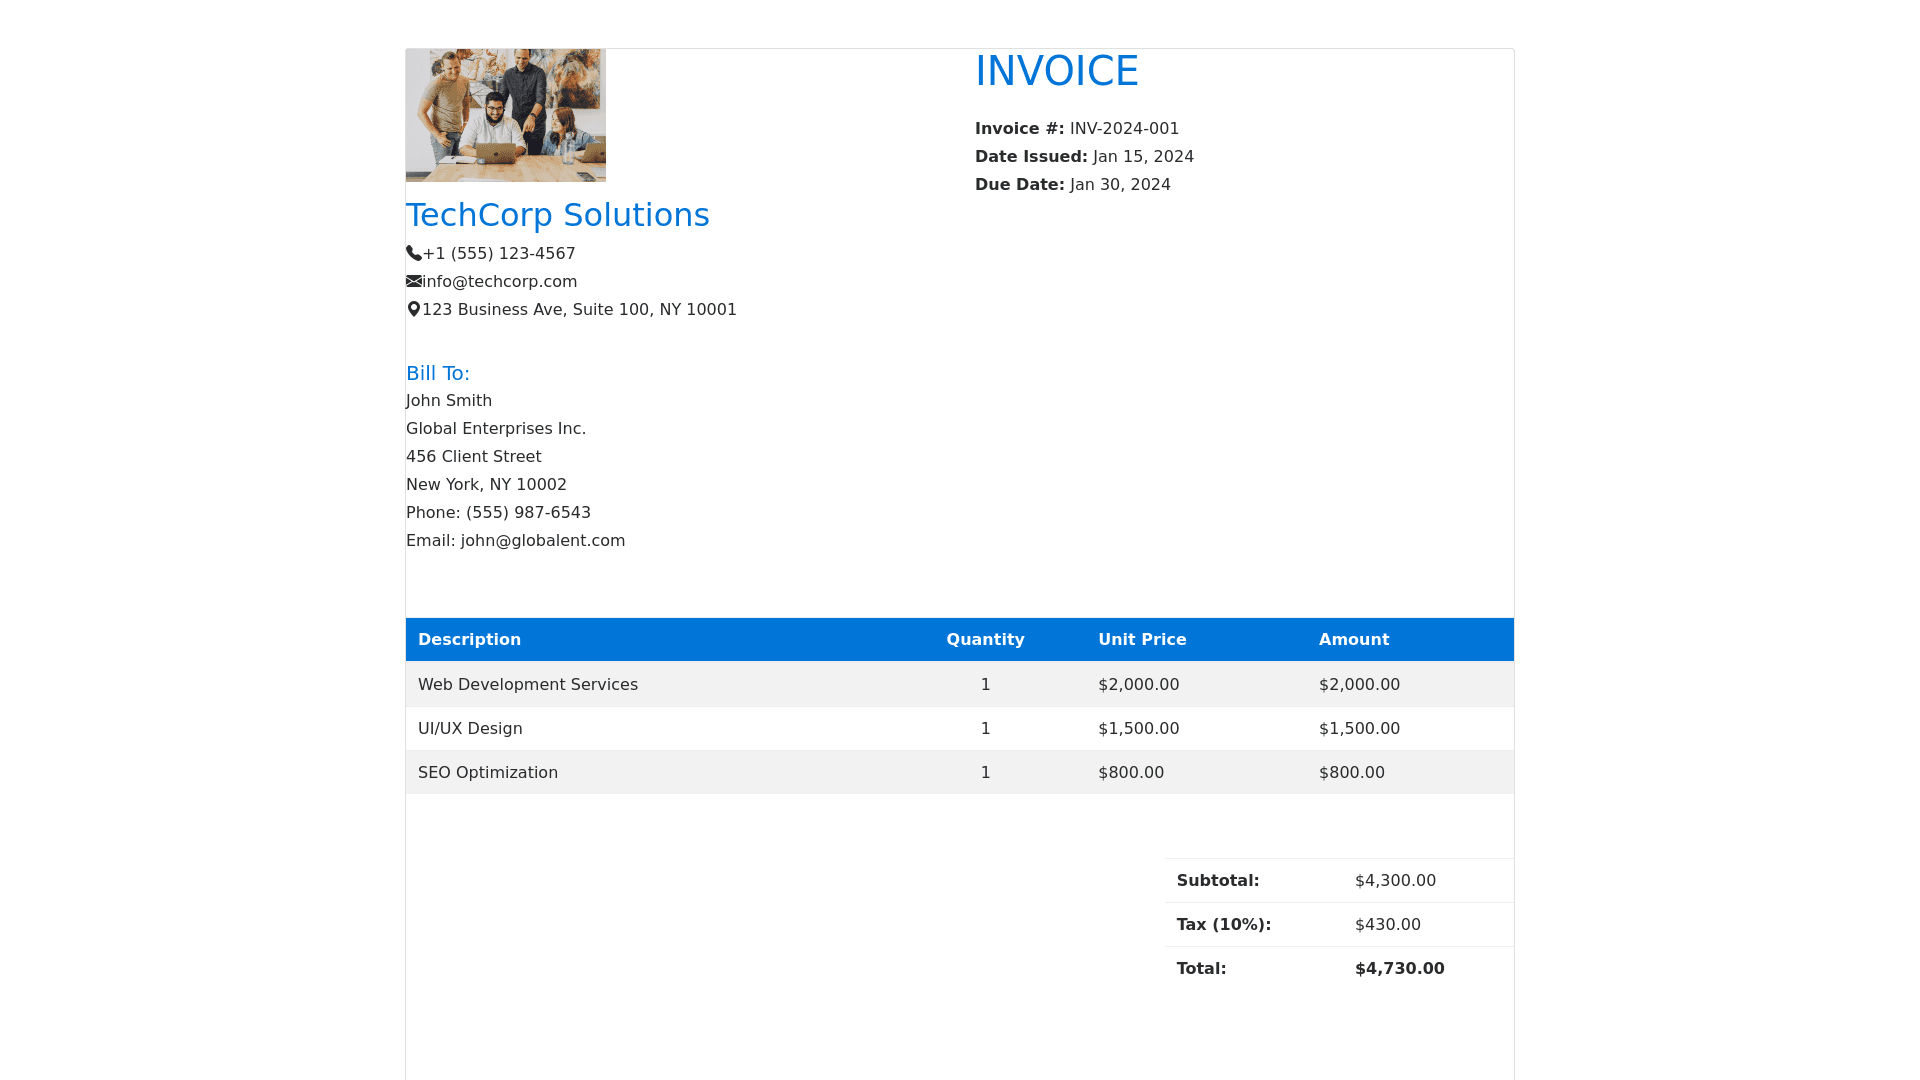The height and width of the screenshot is (1080, 1920).
Task: Click the Quantity column header
Action: click(985, 640)
